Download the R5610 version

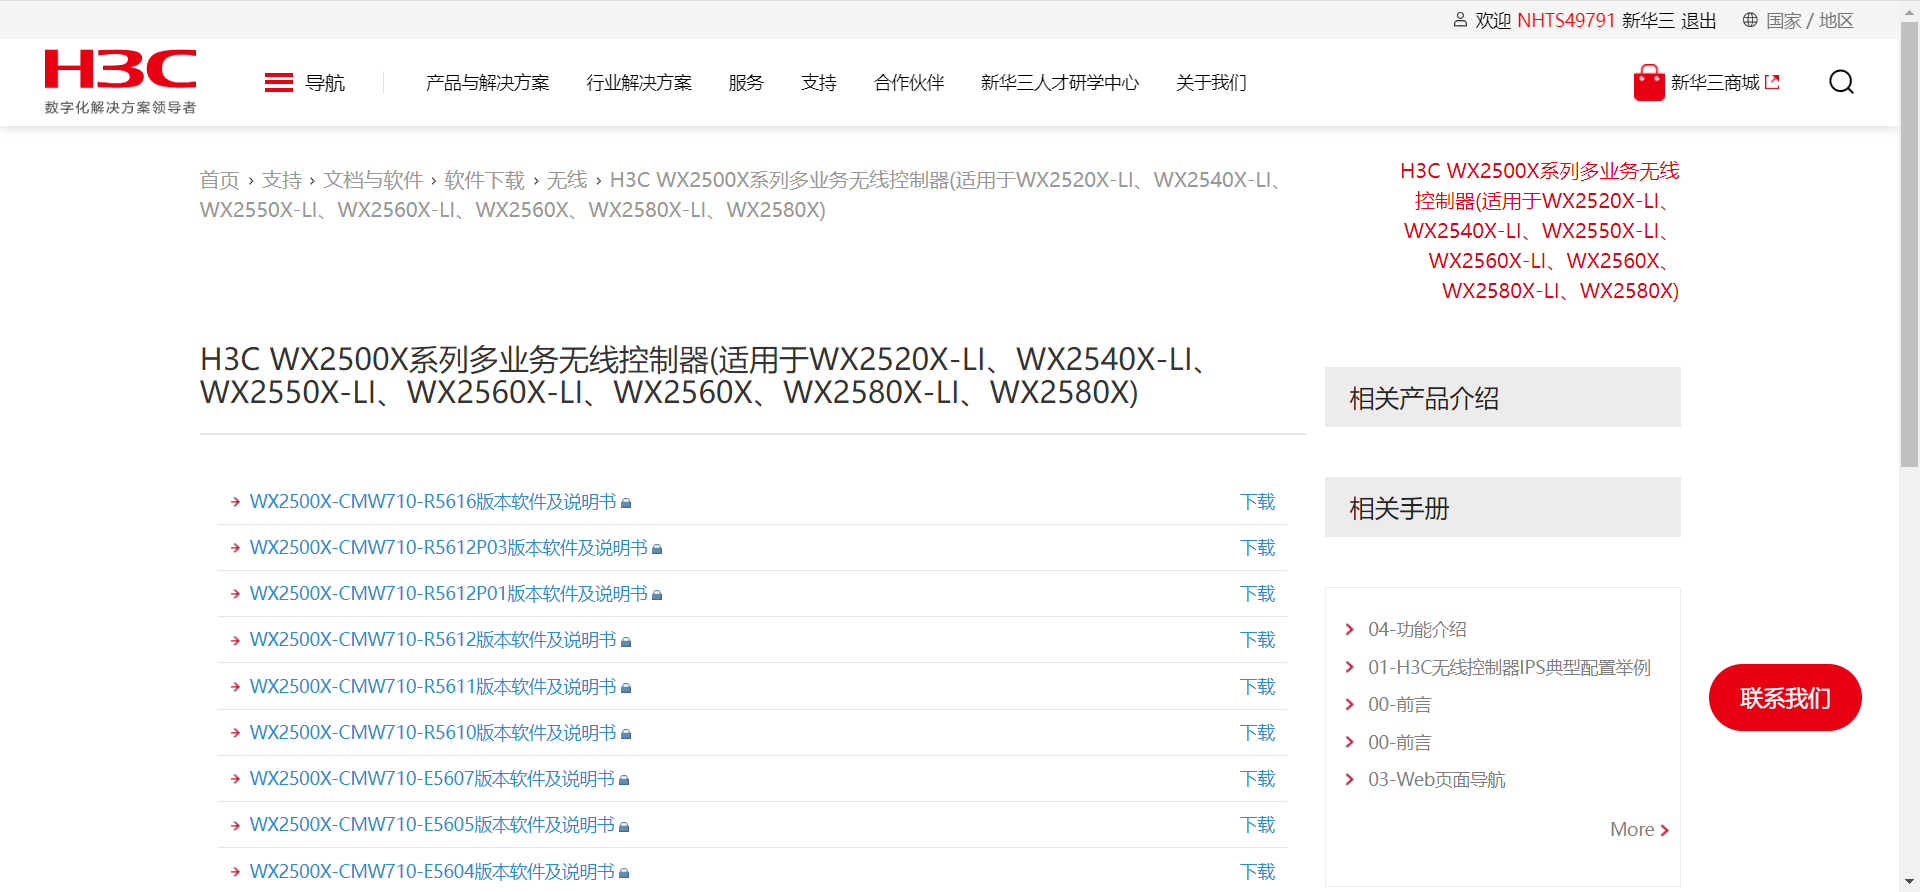[1258, 733]
